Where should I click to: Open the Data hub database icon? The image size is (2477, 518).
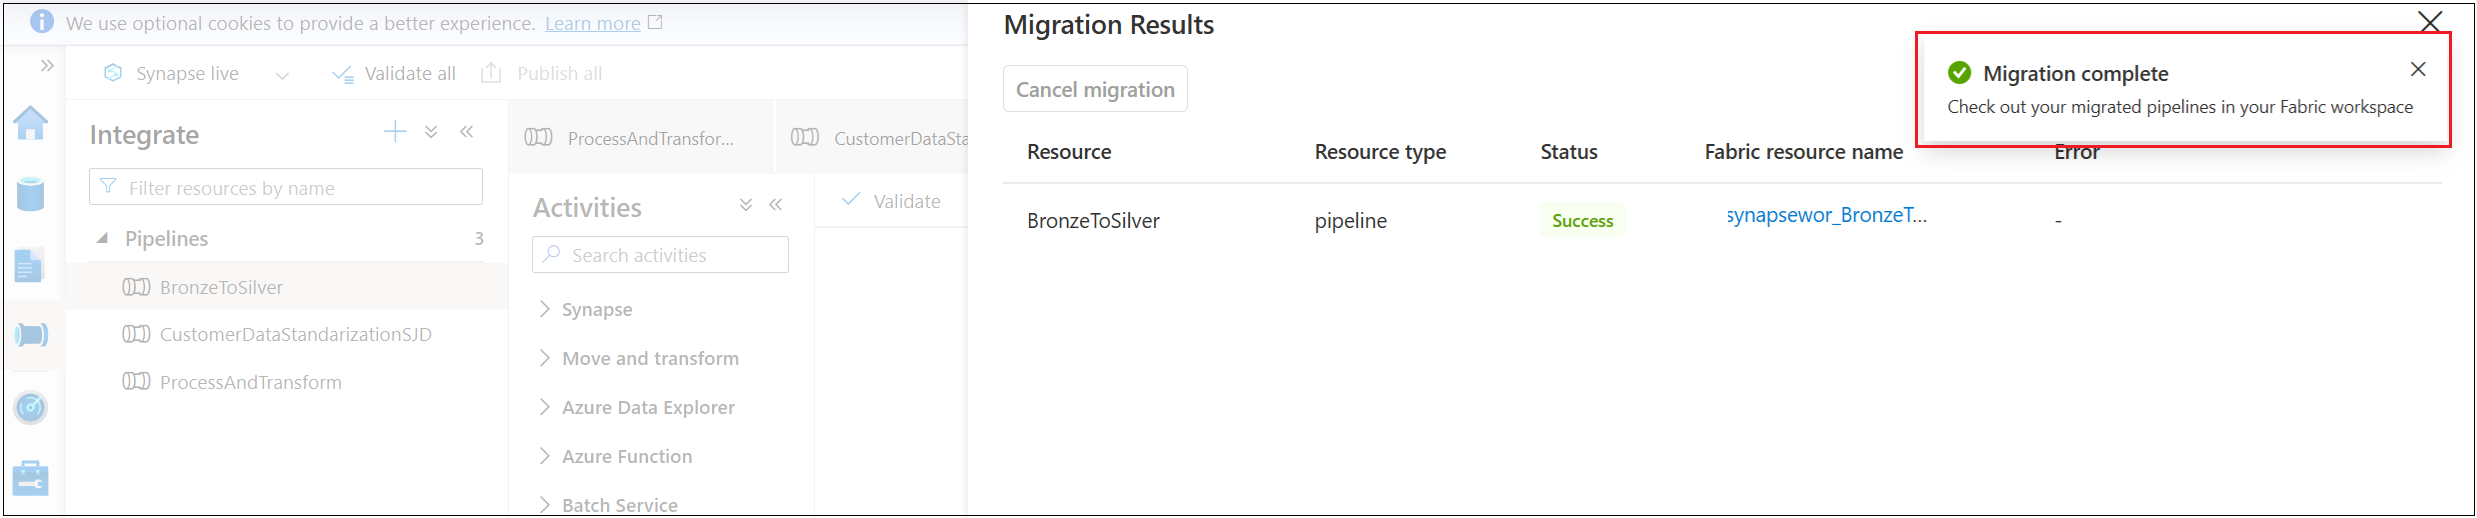[31, 194]
